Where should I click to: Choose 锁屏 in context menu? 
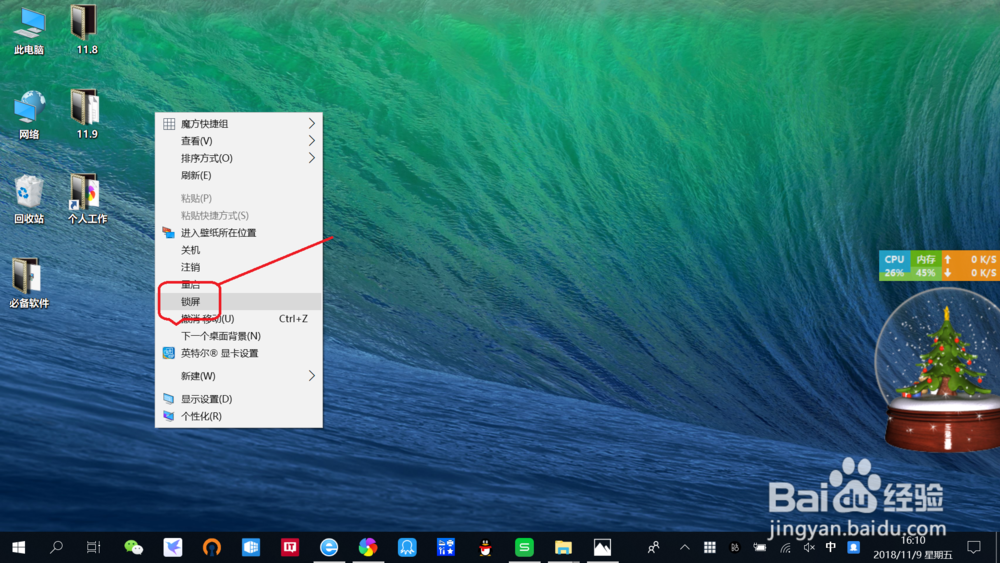[239, 302]
